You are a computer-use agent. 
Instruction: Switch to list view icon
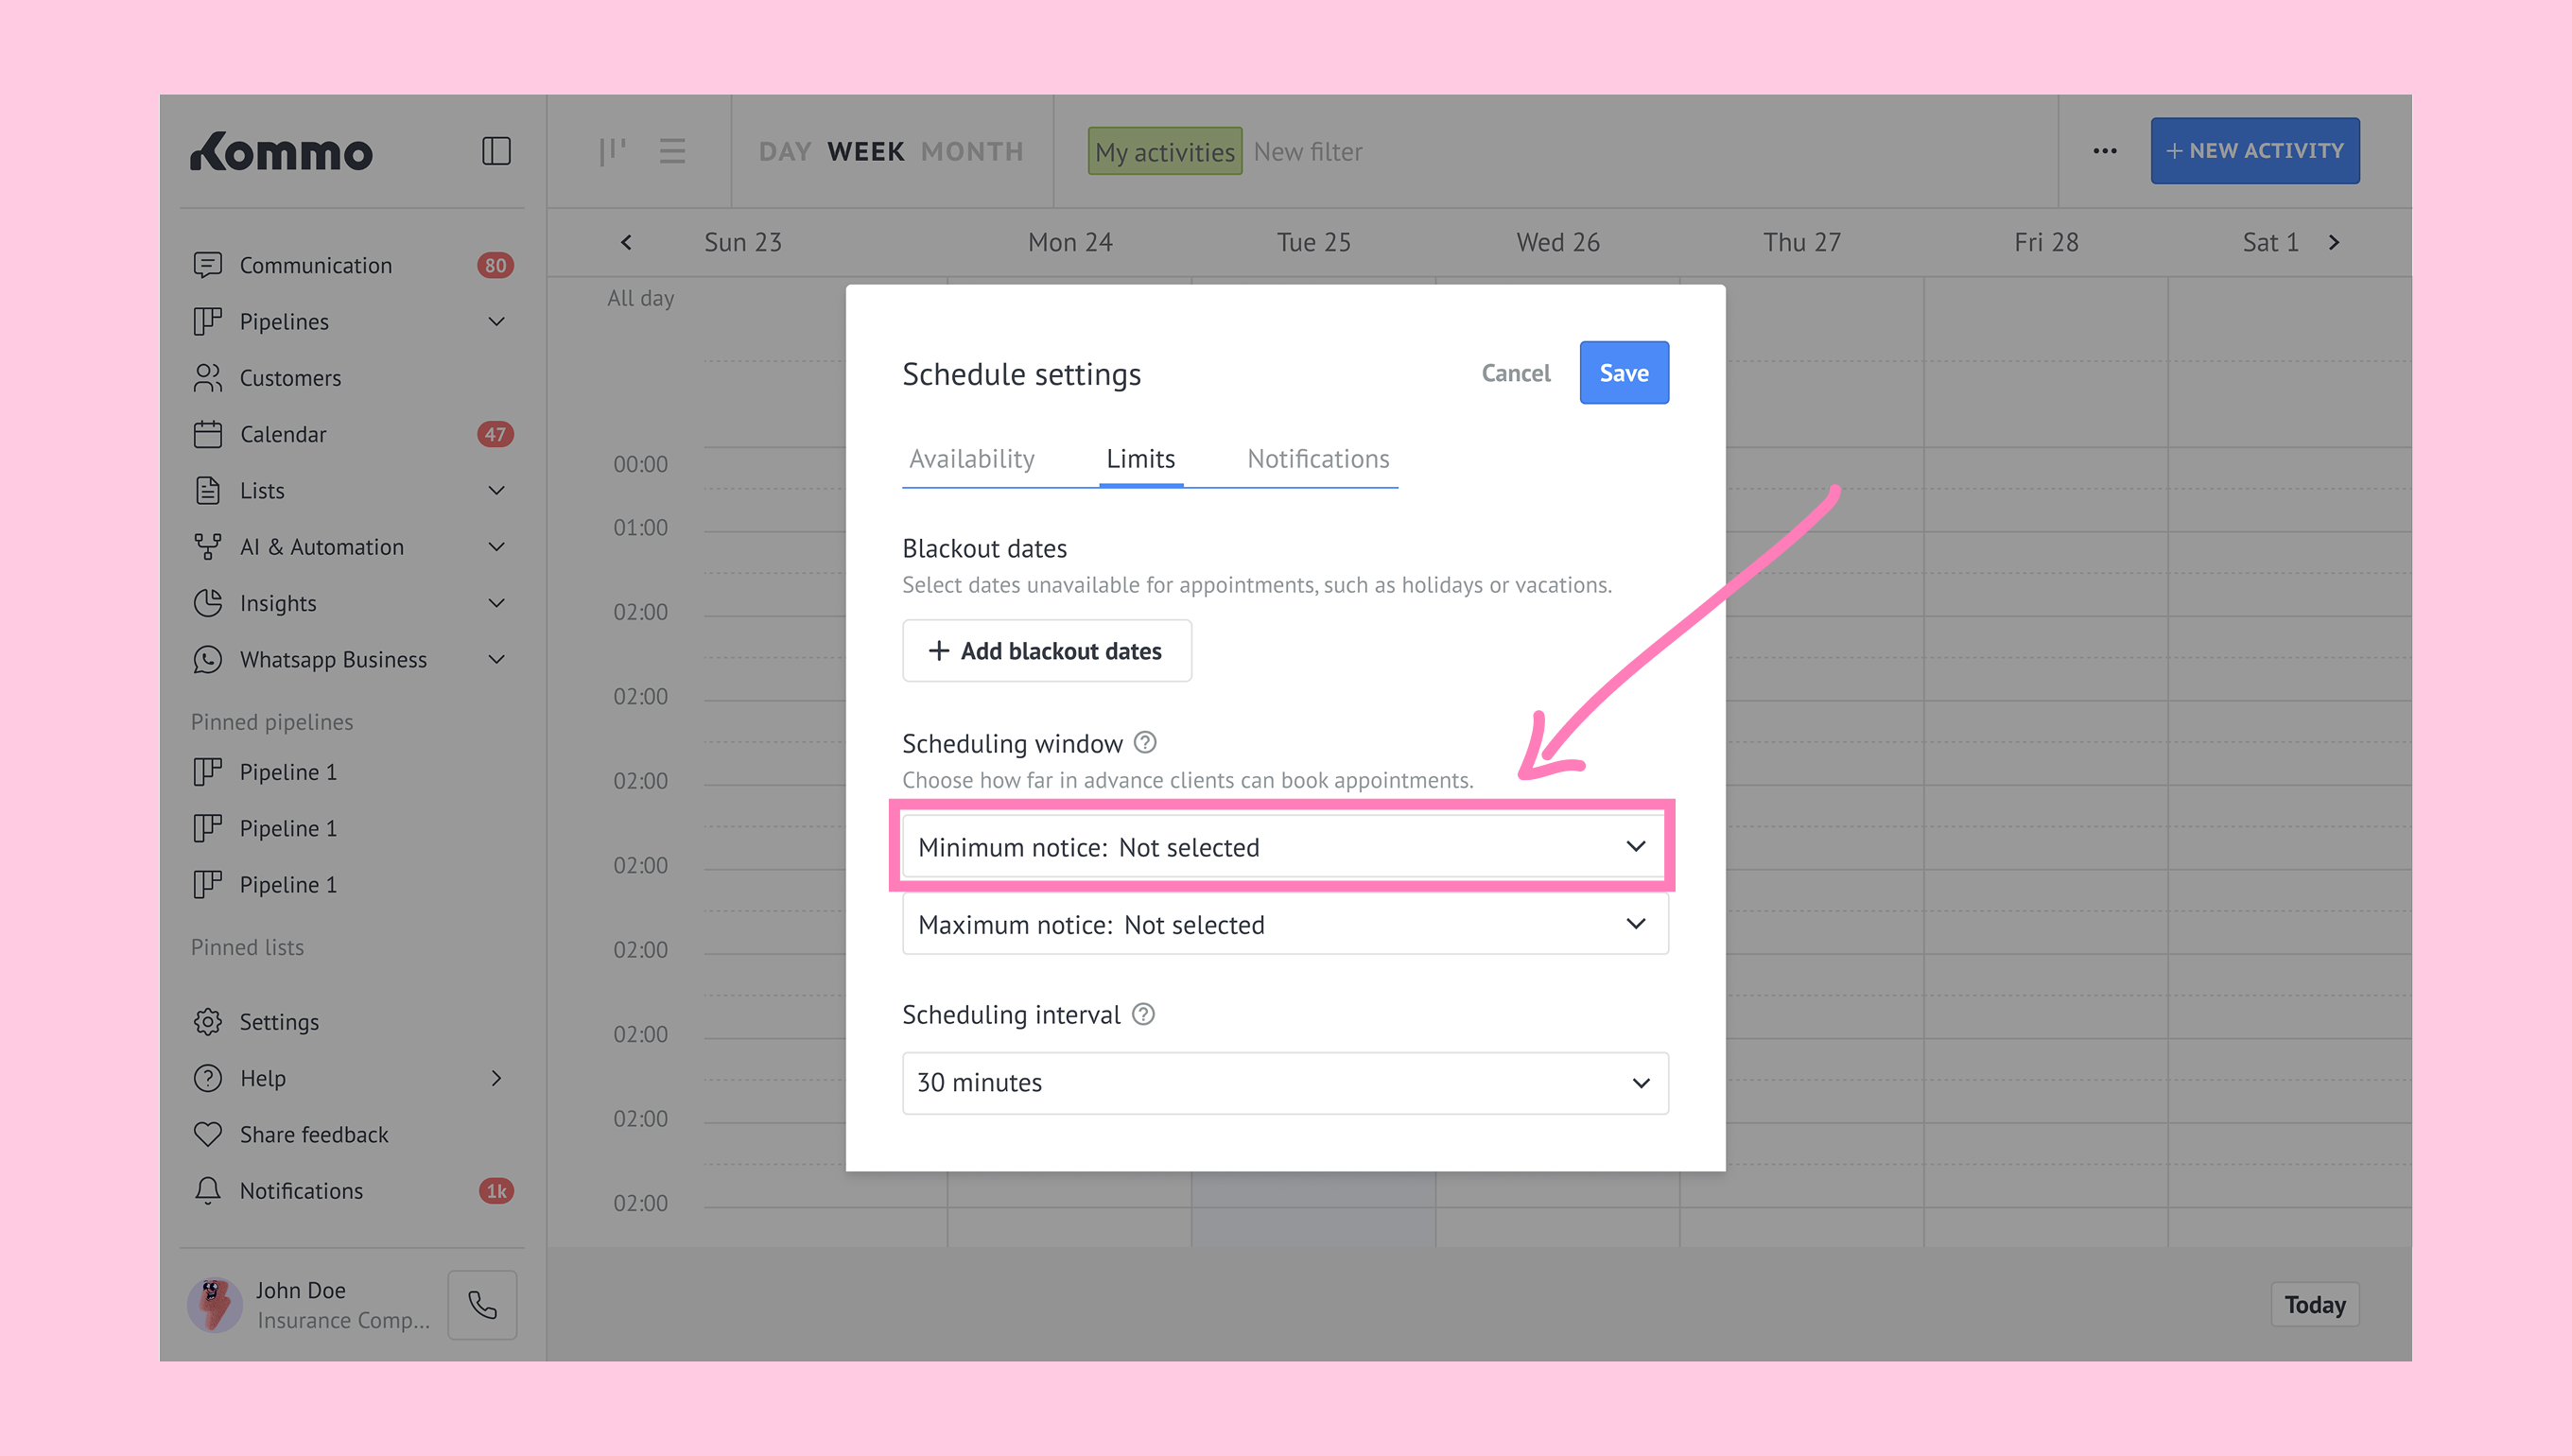(672, 151)
